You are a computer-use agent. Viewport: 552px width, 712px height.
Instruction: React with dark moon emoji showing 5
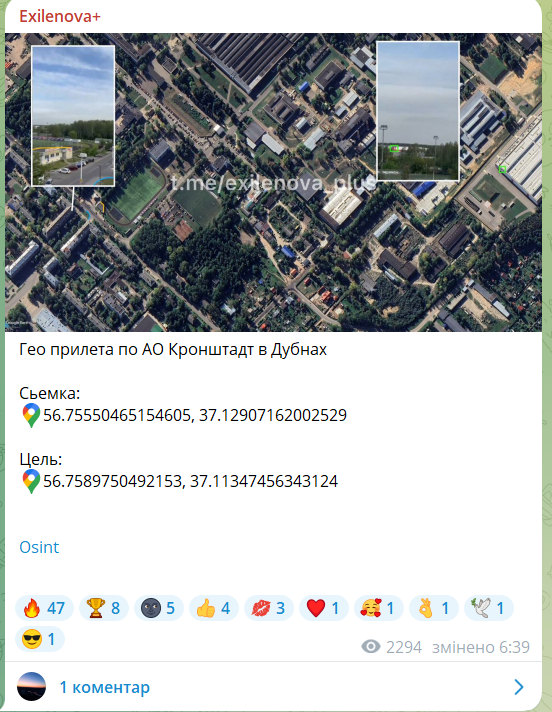158,608
